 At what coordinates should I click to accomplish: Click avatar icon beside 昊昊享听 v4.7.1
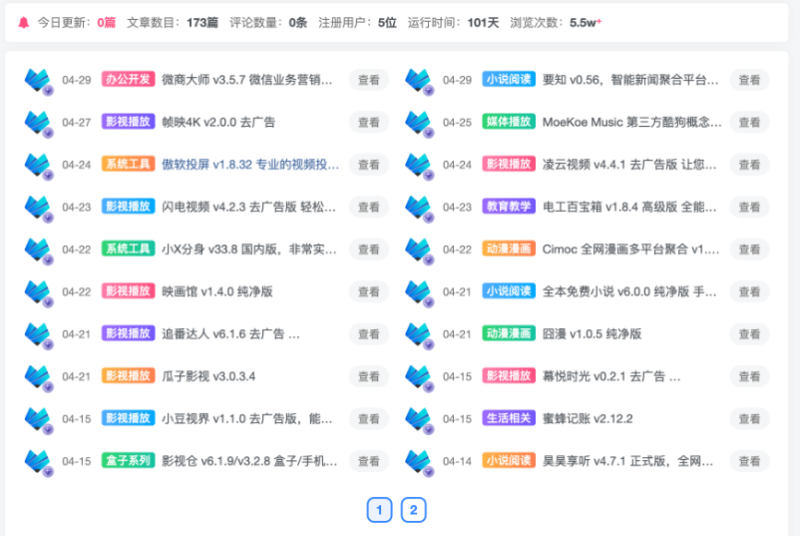pyautogui.click(x=419, y=462)
